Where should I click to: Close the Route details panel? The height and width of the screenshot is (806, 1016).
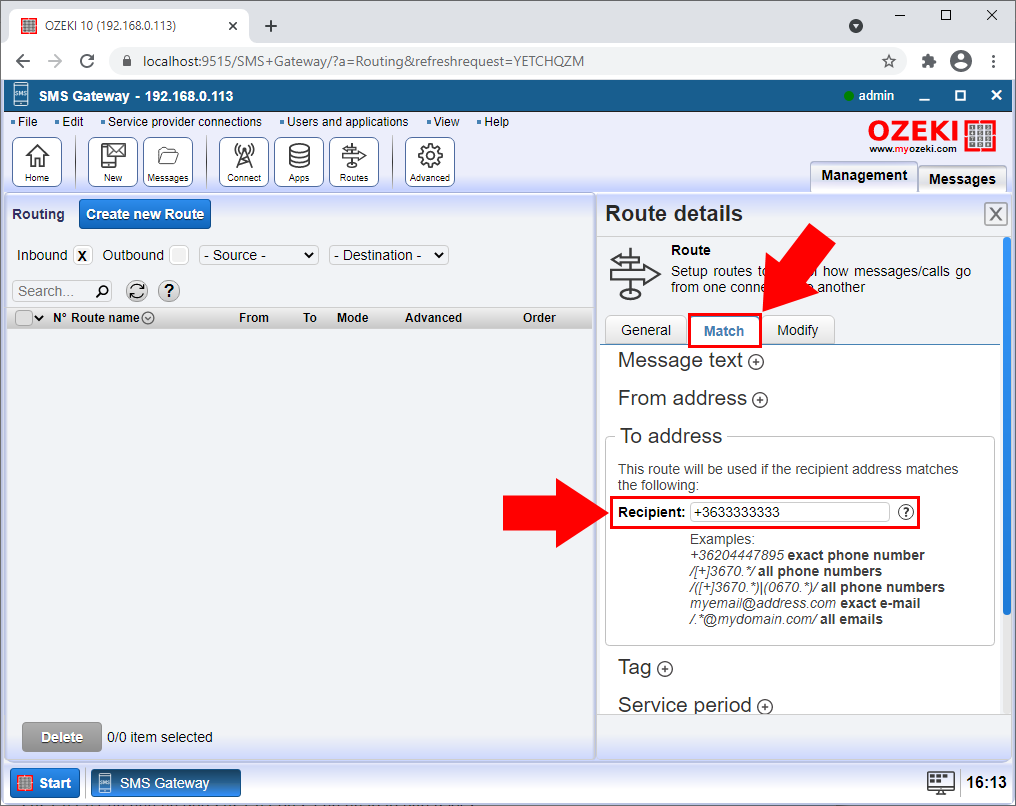click(x=996, y=214)
